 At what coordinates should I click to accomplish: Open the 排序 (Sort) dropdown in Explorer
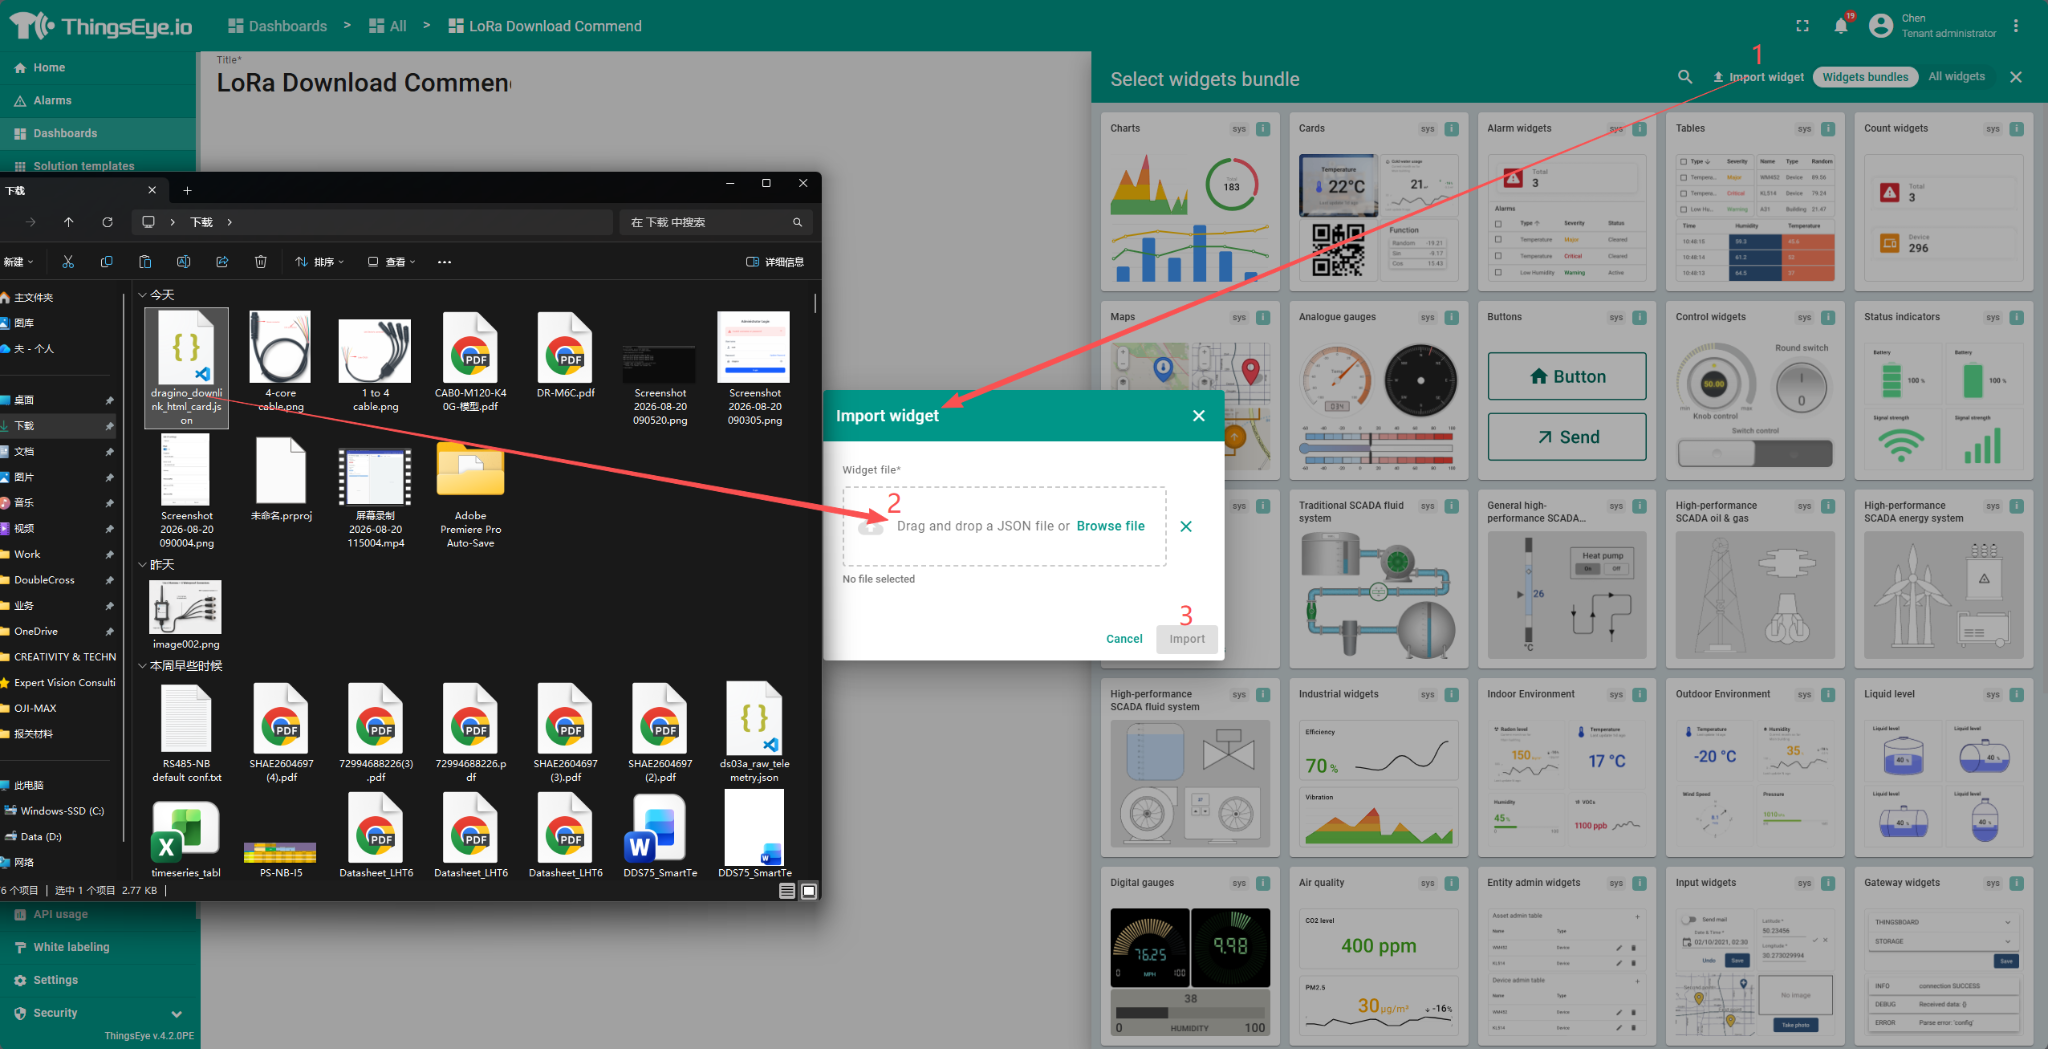pos(319,262)
